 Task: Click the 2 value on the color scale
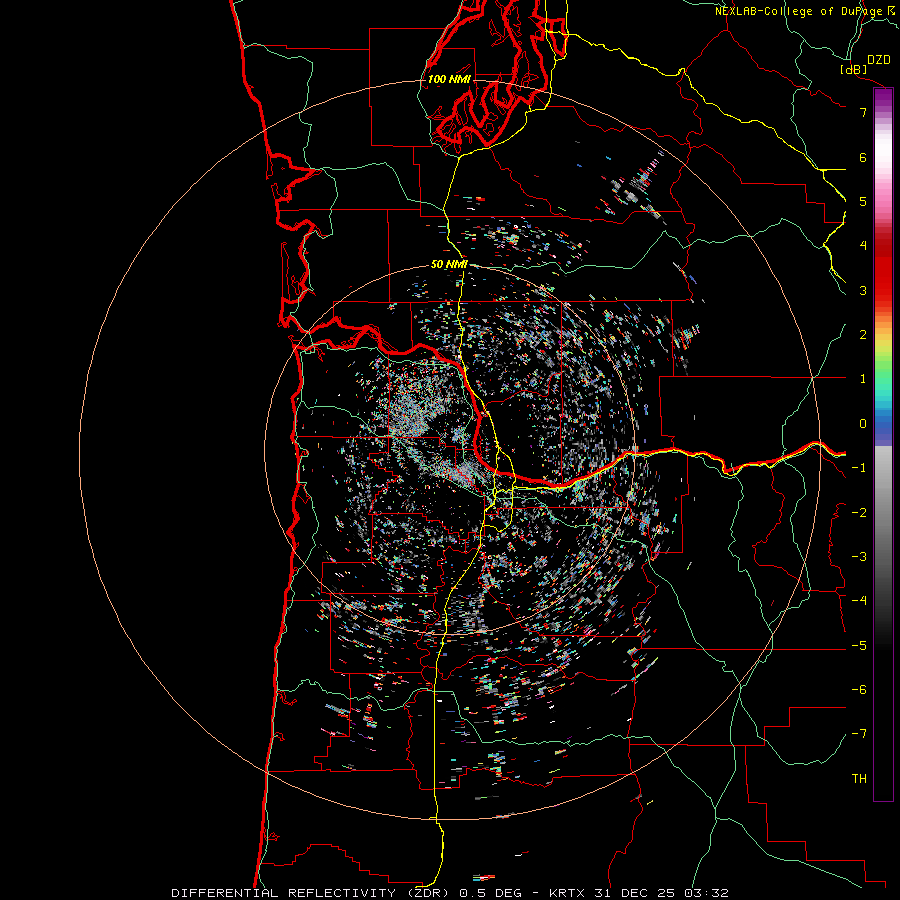[863, 335]
